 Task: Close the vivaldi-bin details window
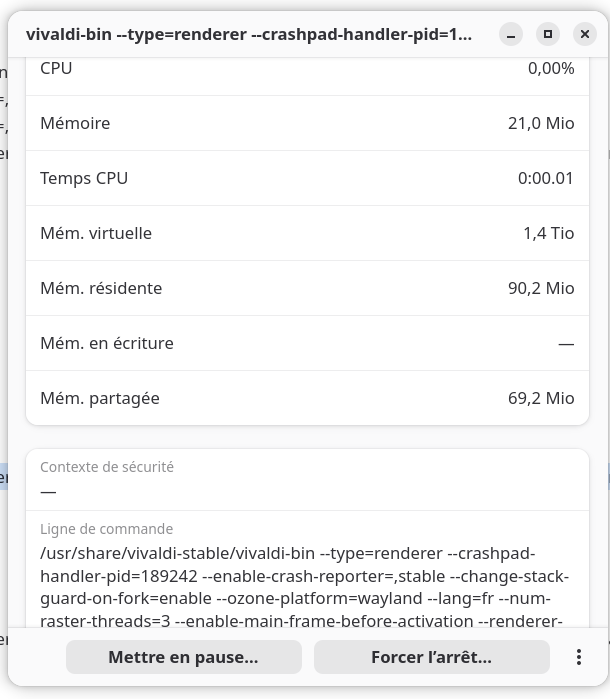pyautogui.click(x=584, y=34)
